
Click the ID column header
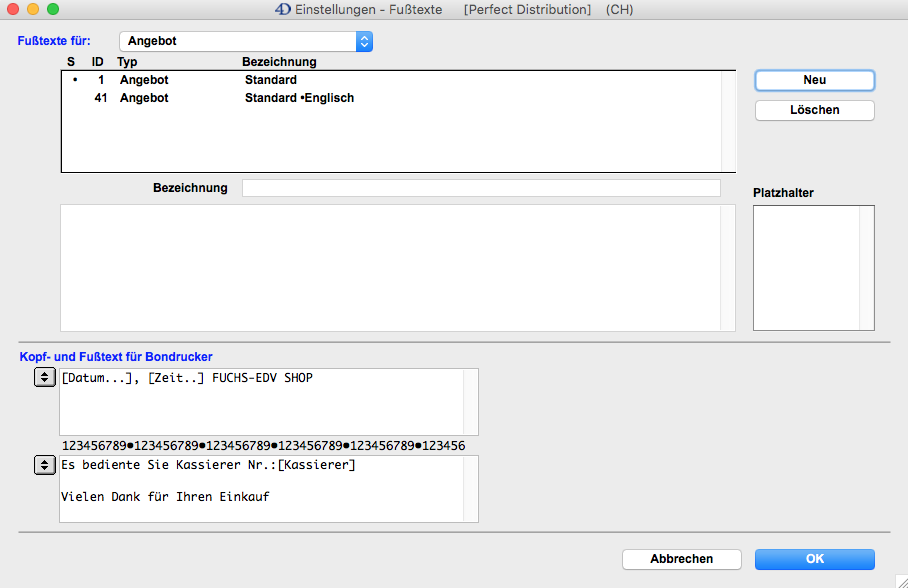(98, 62)
